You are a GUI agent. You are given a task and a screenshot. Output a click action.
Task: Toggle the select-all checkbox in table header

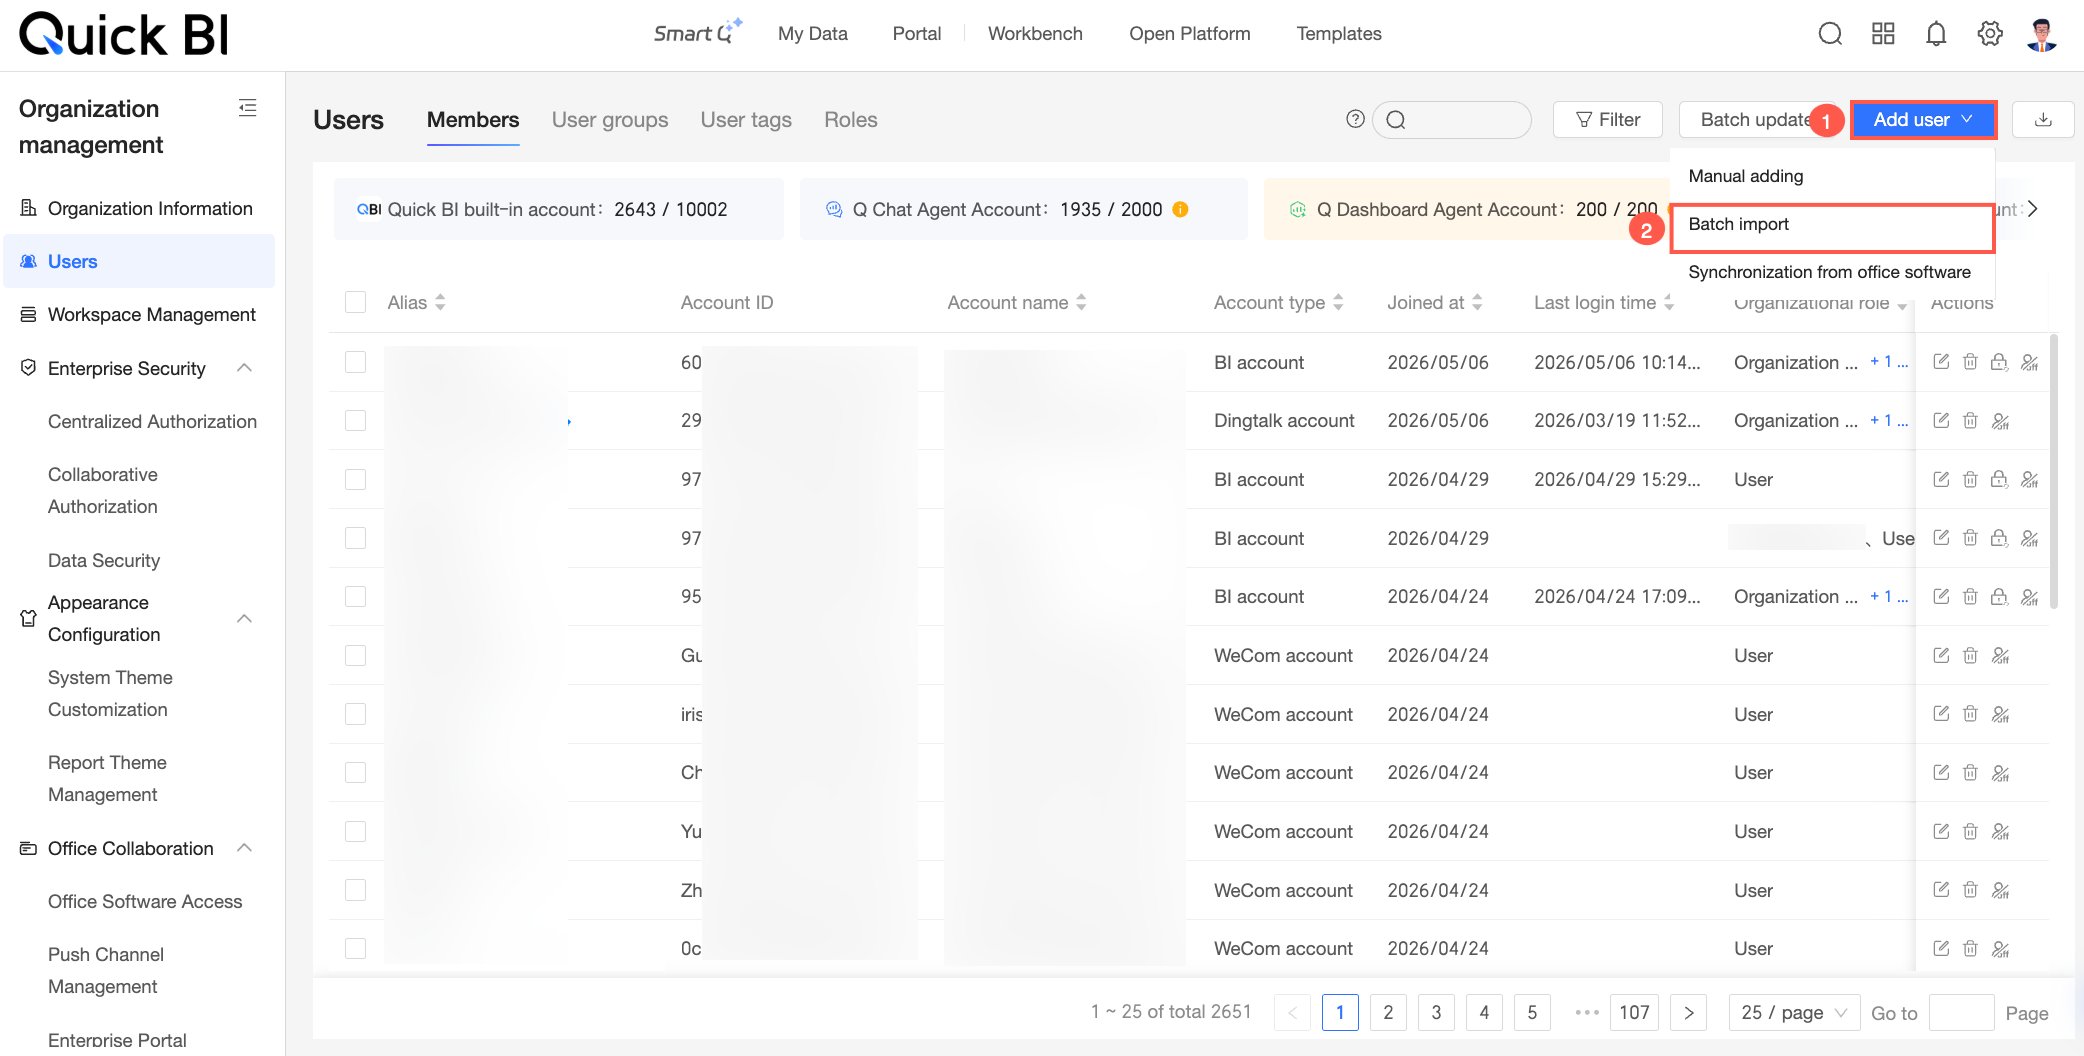(355, 302)
